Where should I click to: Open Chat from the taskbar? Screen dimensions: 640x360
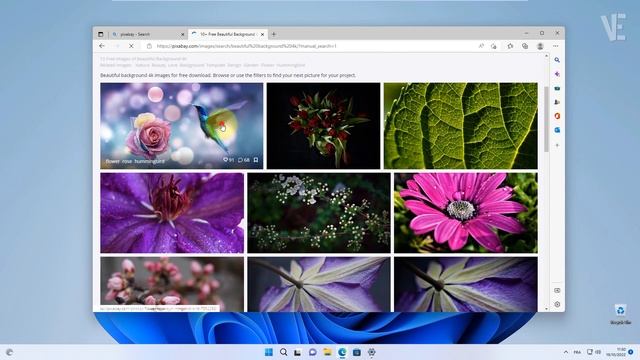click(313, 352)
